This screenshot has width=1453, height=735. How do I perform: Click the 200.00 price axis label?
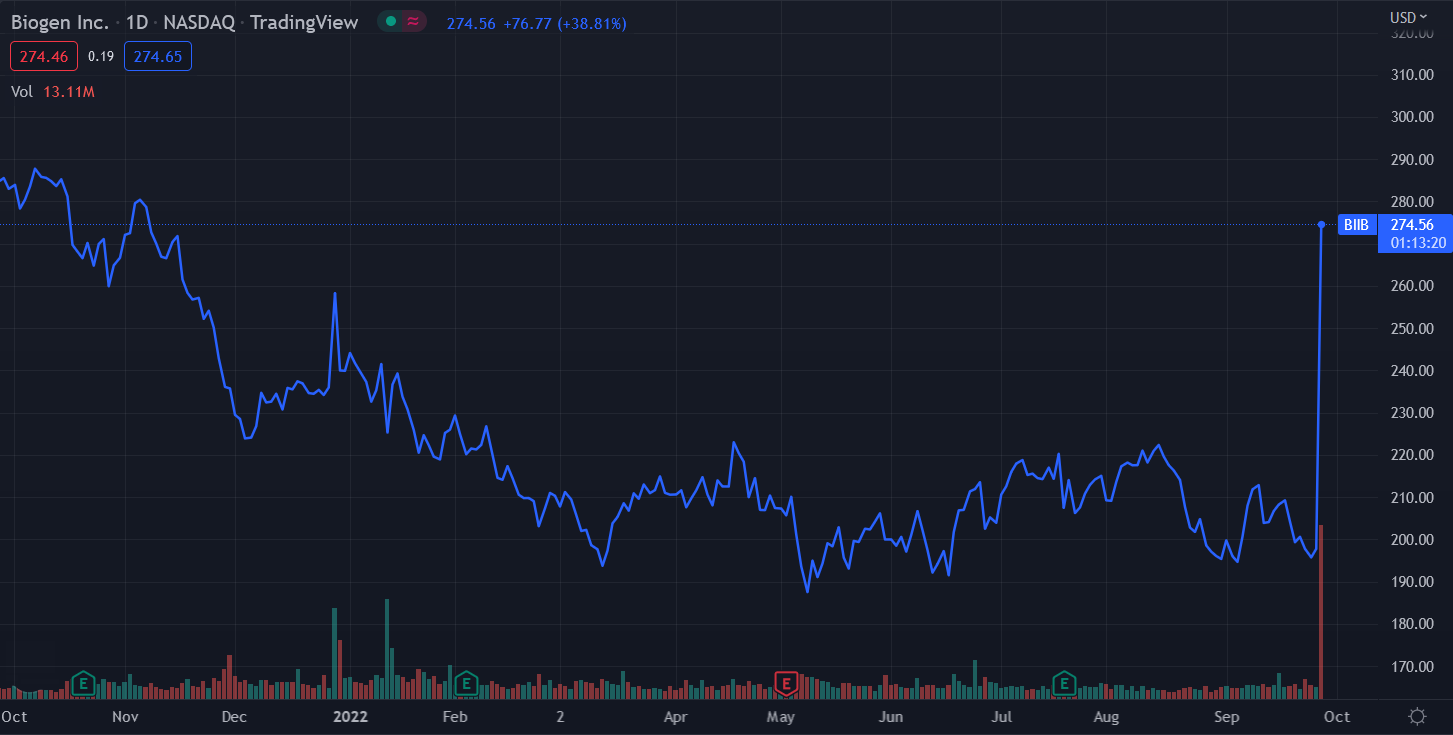point(1412,540)
